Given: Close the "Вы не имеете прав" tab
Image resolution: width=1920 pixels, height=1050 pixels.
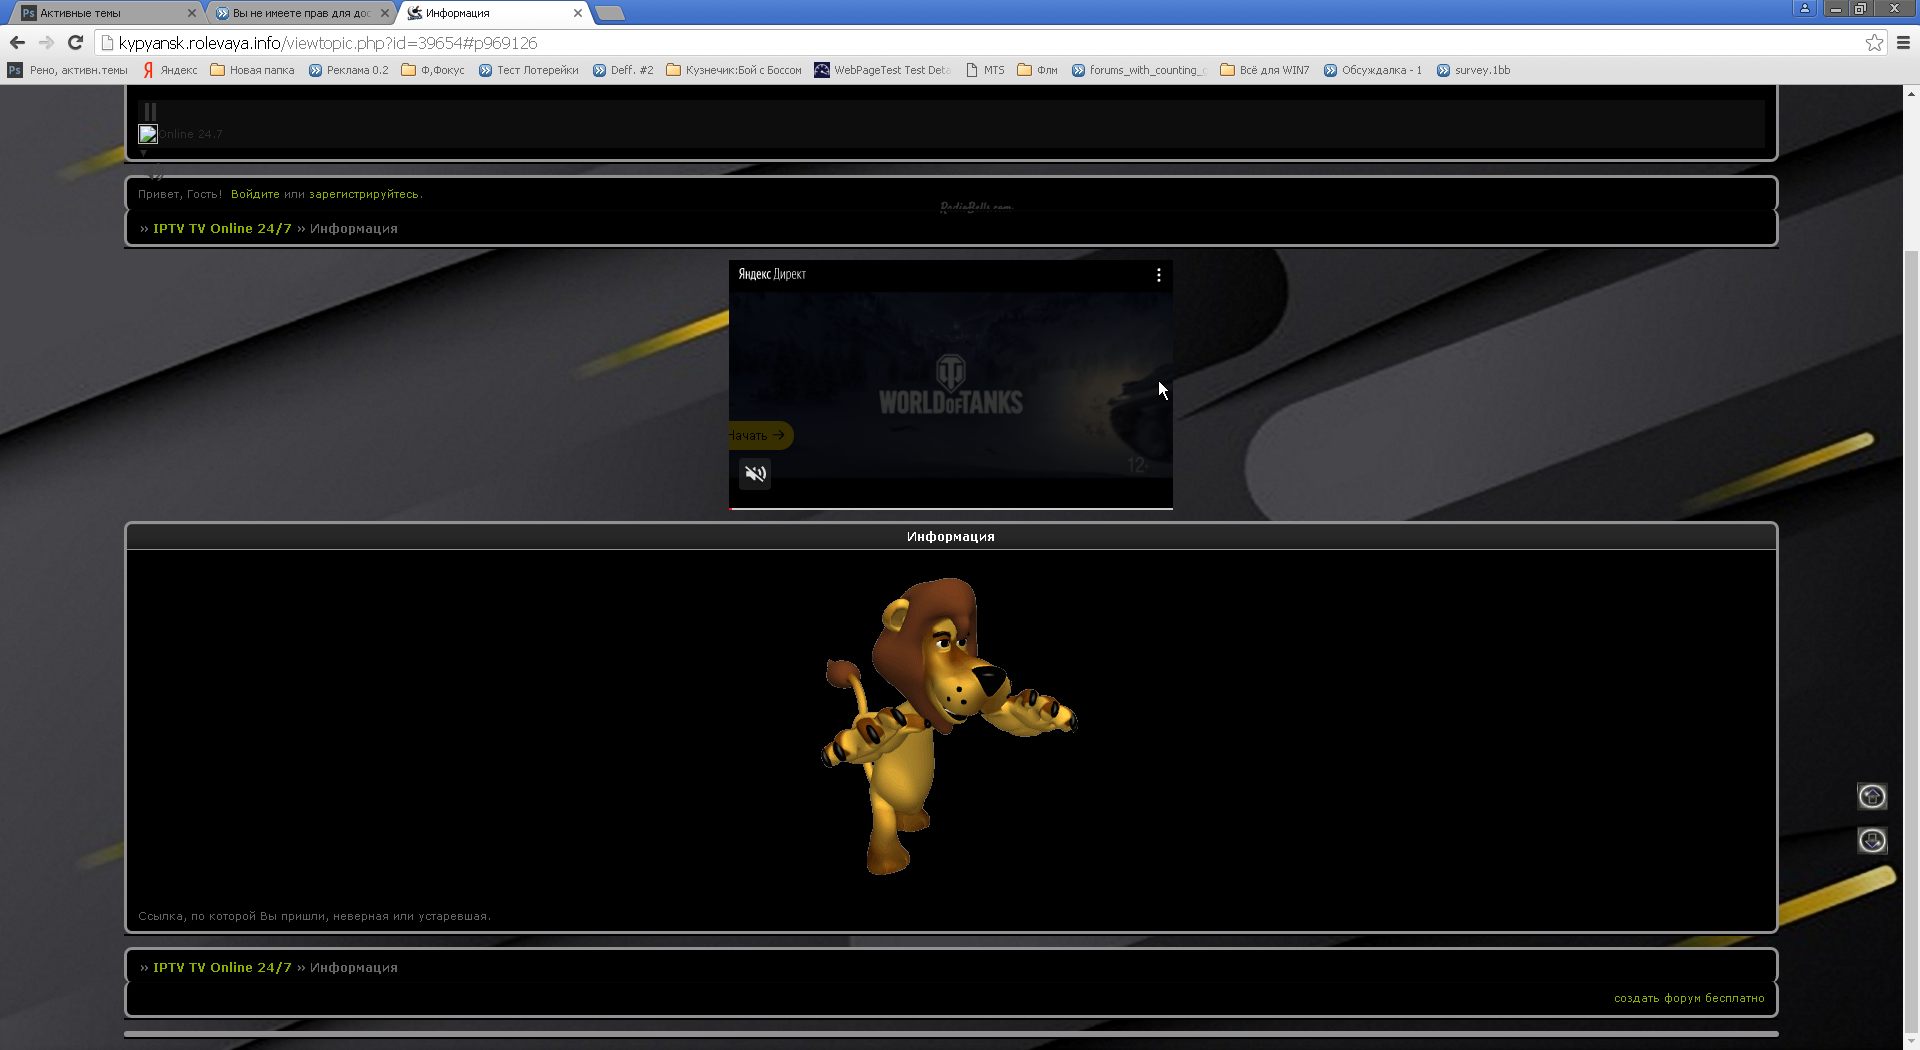Looking at the screenshot, I should [385, 13].
